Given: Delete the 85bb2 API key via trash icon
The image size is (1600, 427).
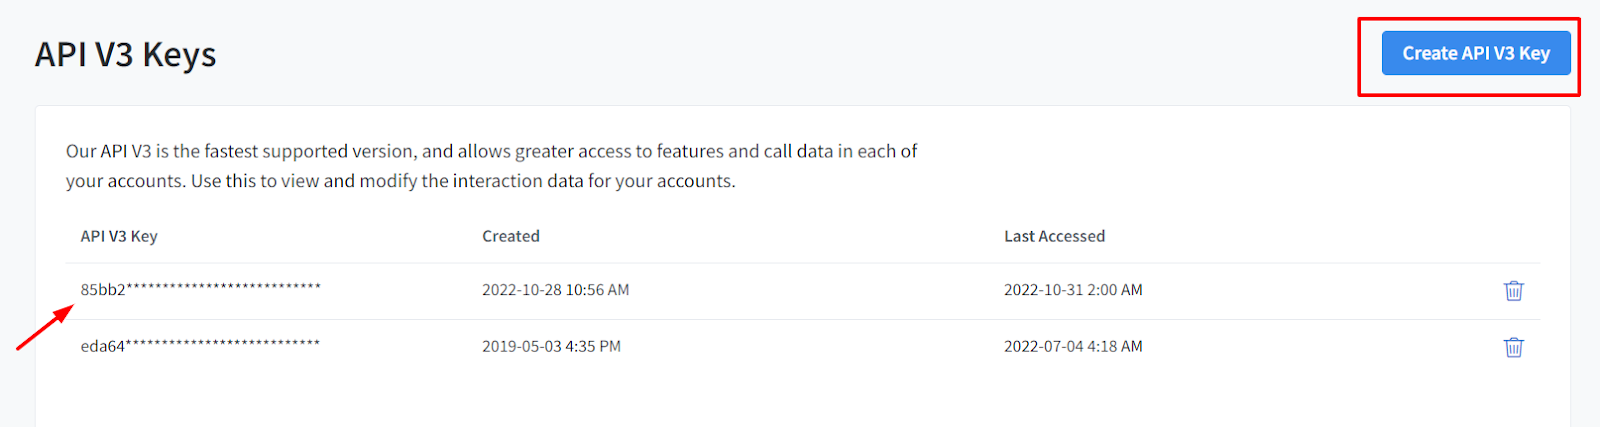Looking at the screenshot, I should [x=1513, y=291].
